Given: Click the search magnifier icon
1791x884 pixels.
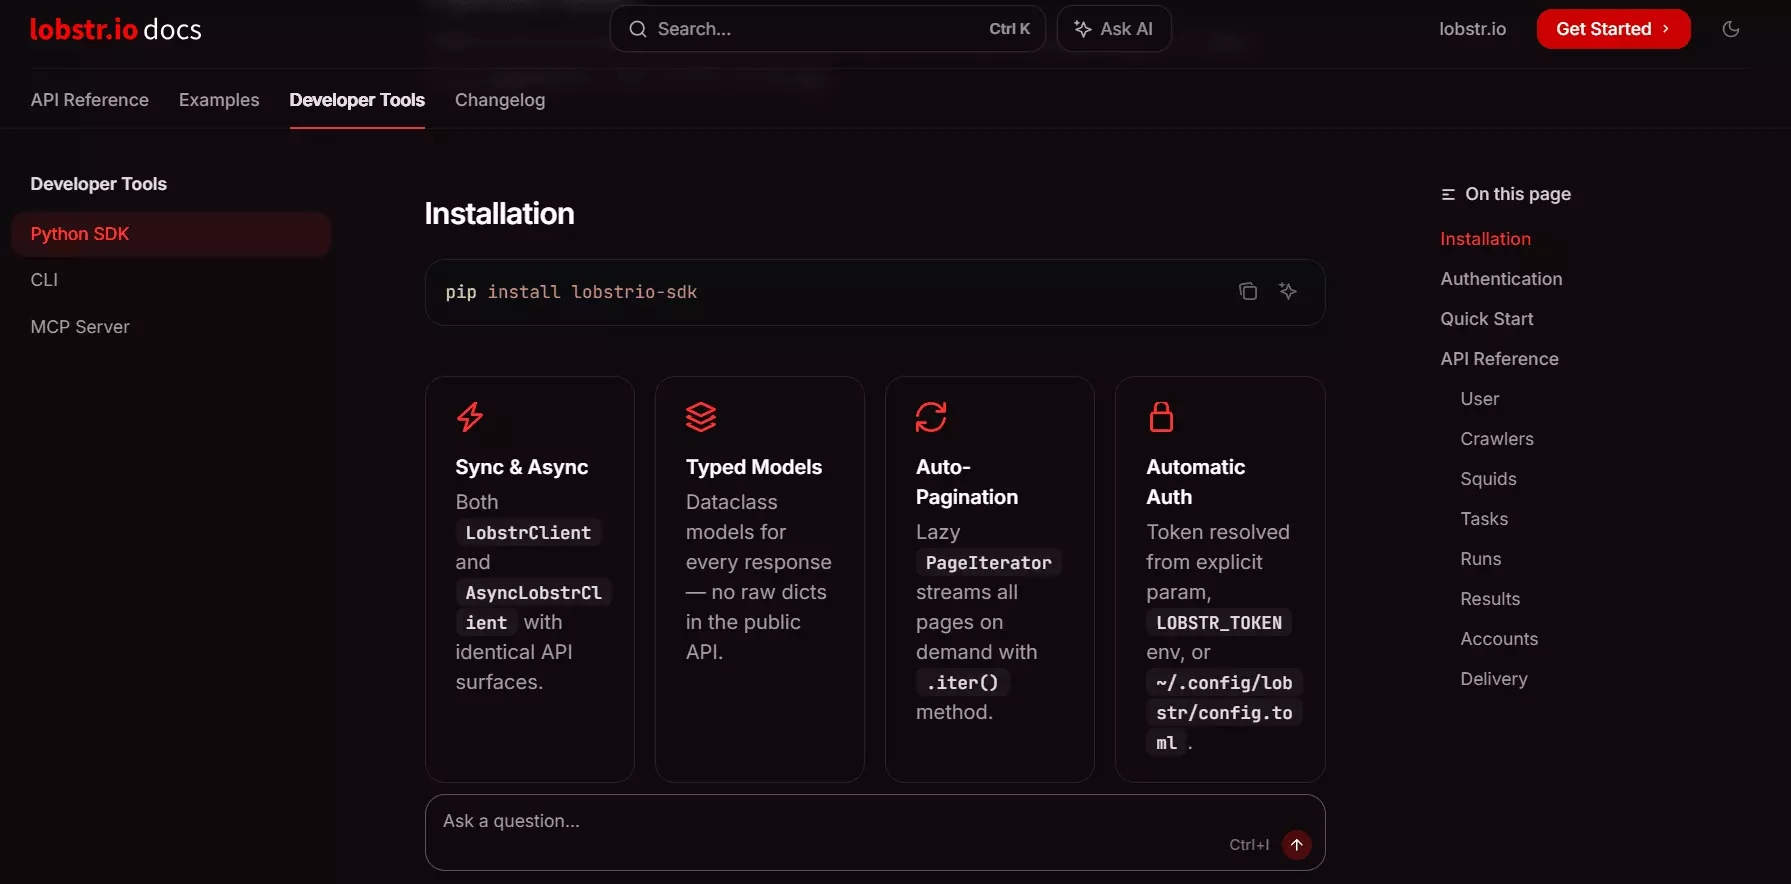Looking at the screenshot, I should click(638, 29).
